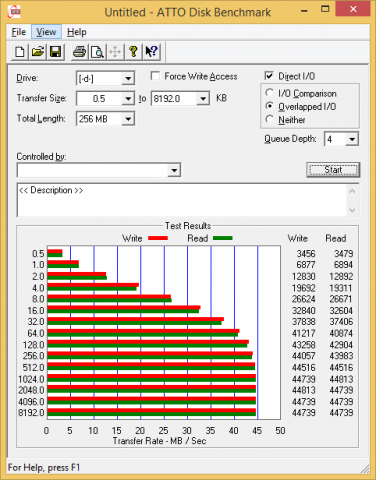Click the move arrows toolbar icon
This screenshot has width=376, height=480.
115,52
